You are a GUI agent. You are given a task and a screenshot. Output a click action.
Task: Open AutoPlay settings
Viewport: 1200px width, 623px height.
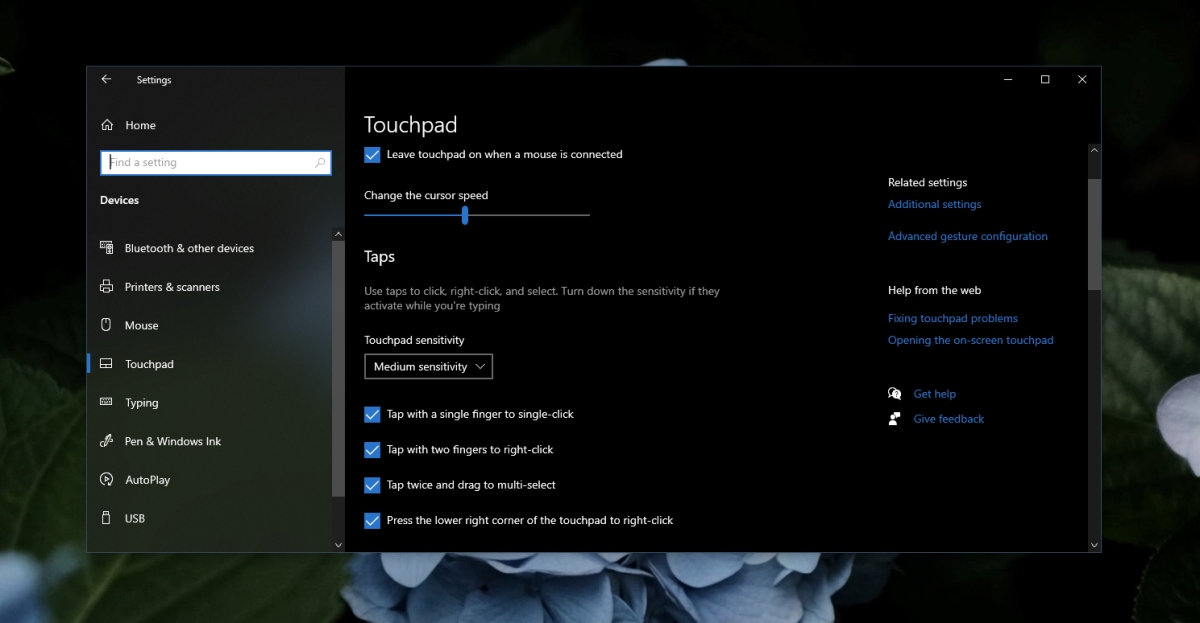point(107,480)
